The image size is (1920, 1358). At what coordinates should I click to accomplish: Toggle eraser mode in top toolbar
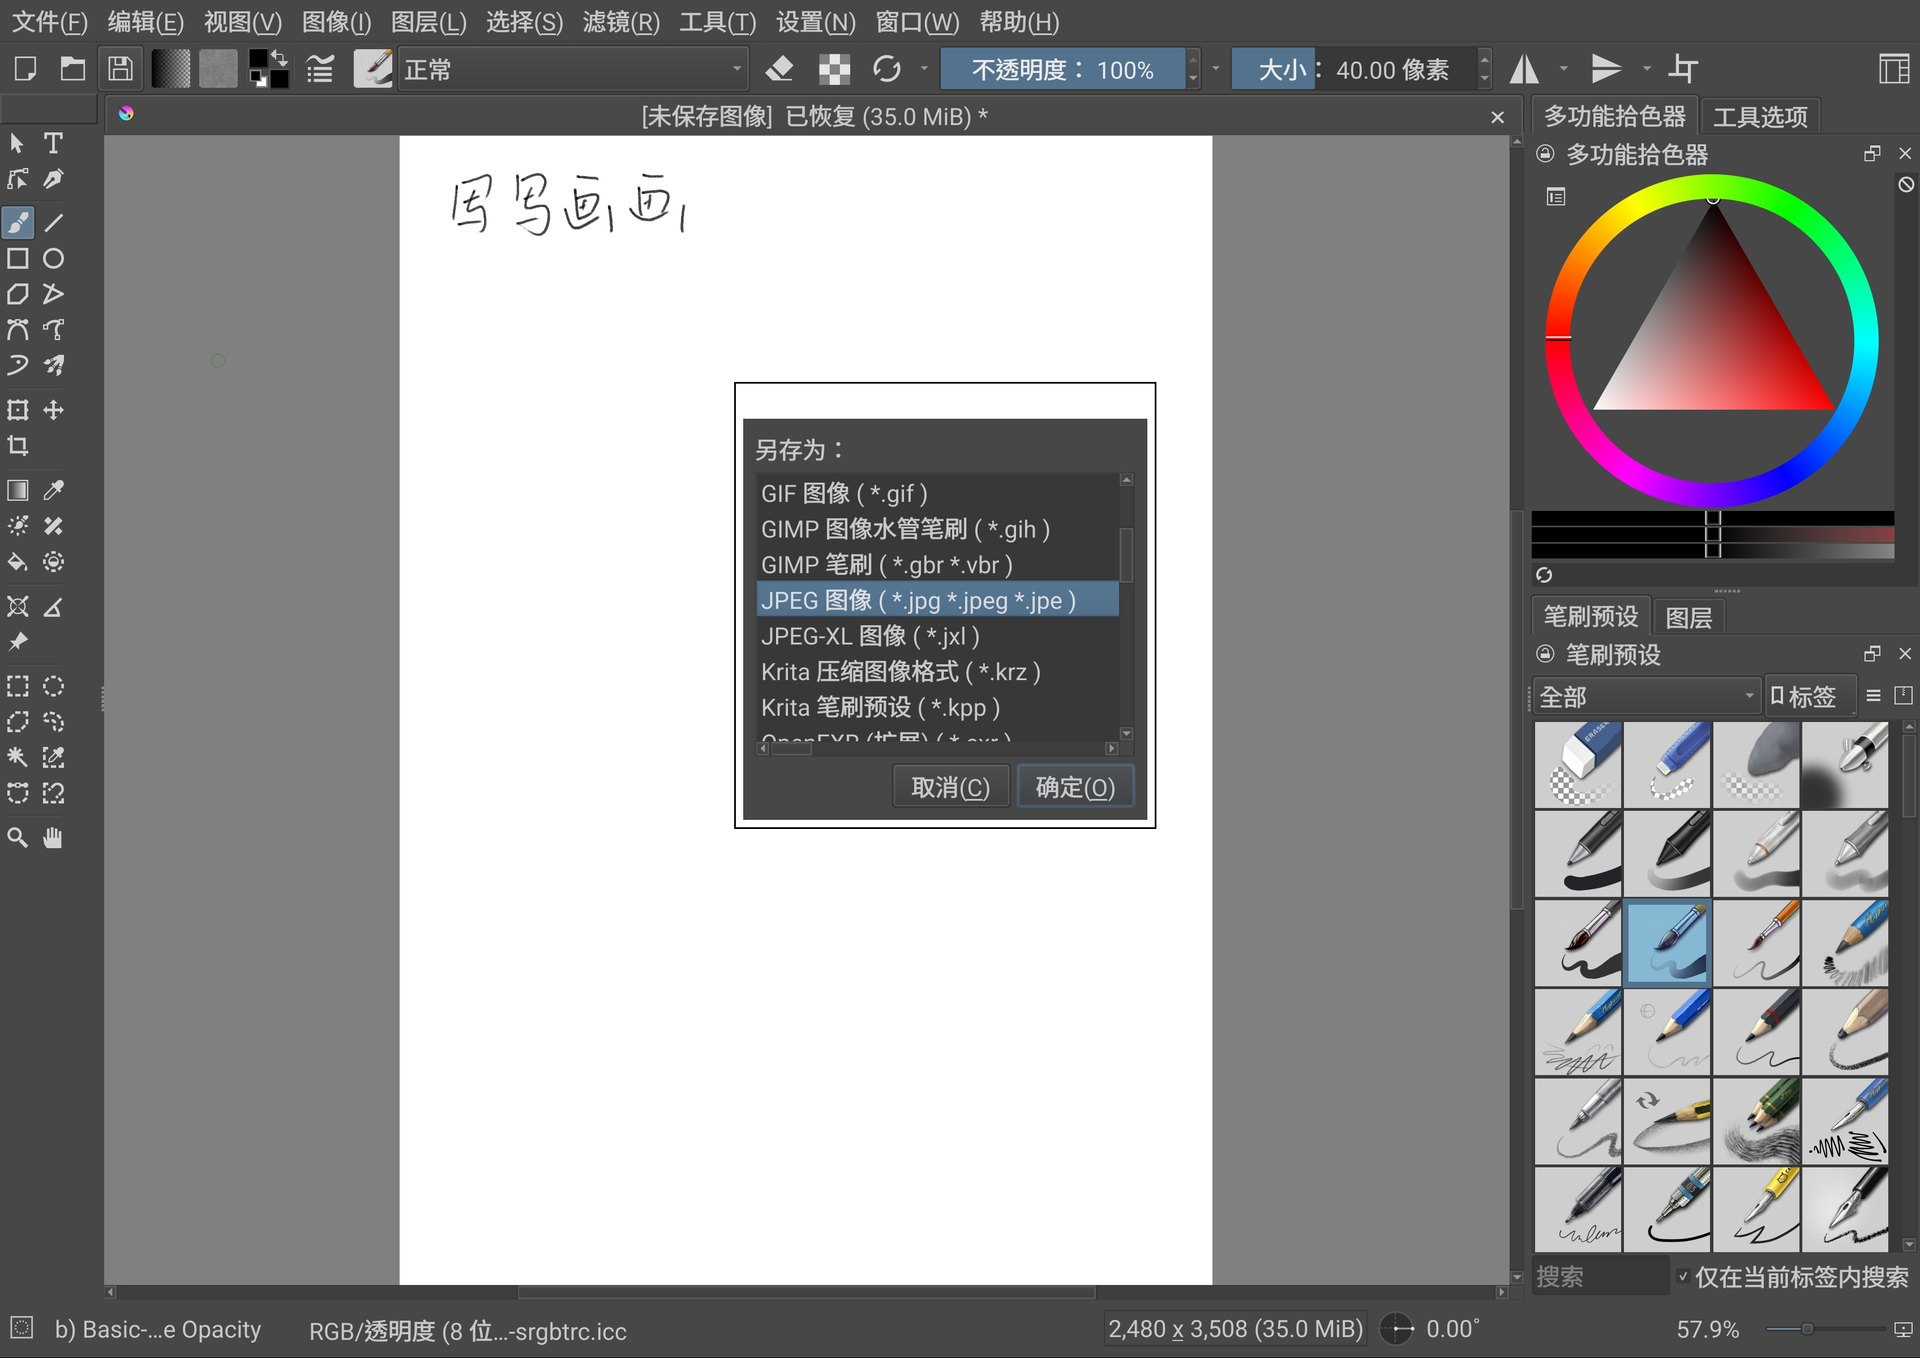point(779,69)
